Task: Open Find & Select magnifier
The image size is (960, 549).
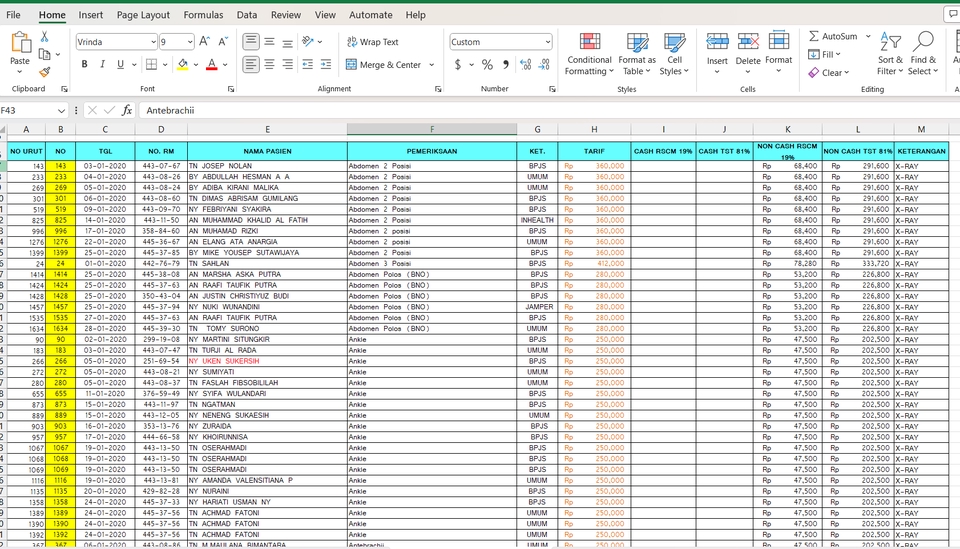Action: click(923, 54)
